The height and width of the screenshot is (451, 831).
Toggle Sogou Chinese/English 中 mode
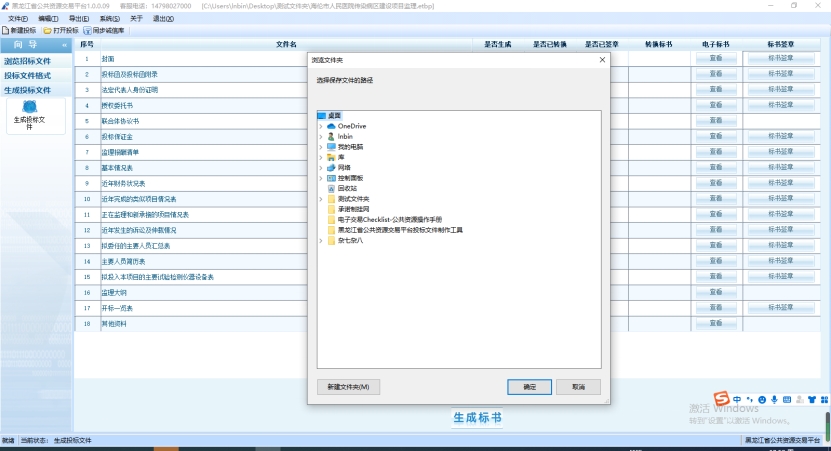coord(736,400)
